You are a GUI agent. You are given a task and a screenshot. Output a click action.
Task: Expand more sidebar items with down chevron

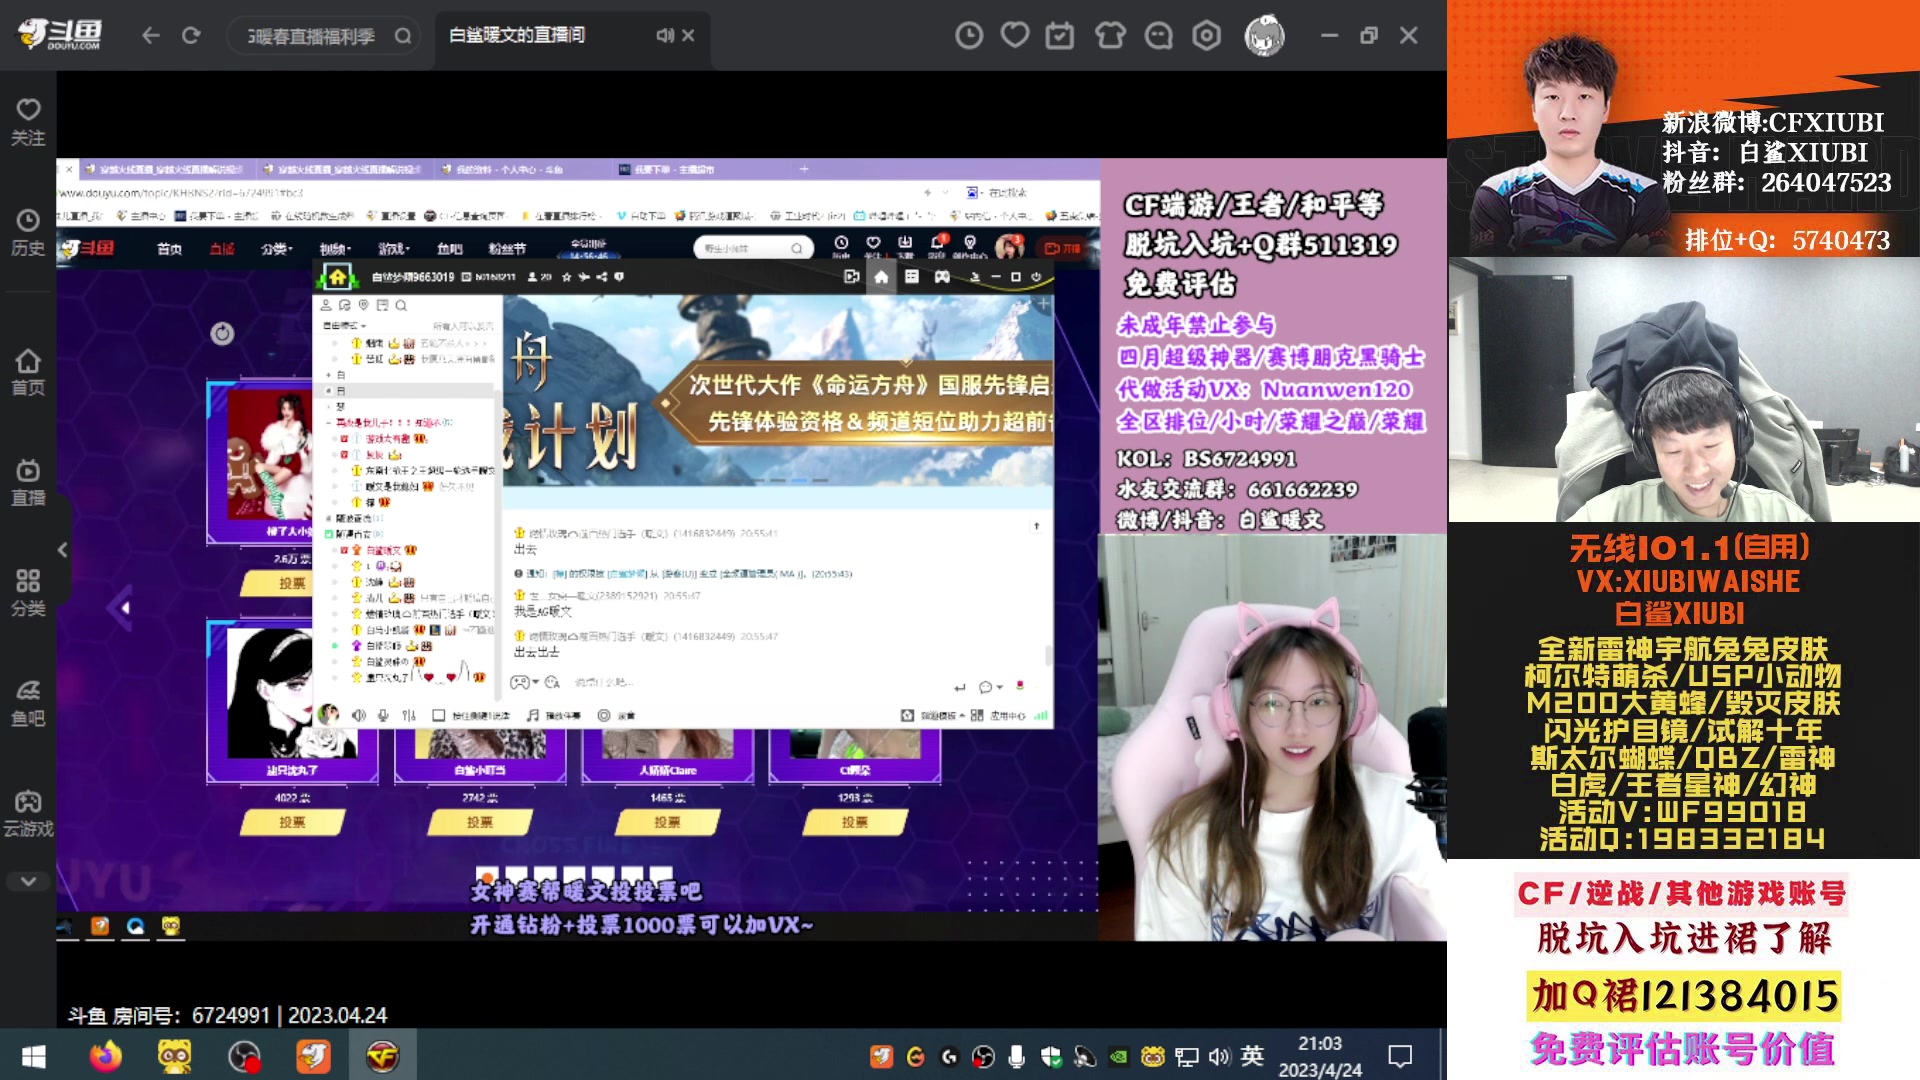tap(28, 881)
